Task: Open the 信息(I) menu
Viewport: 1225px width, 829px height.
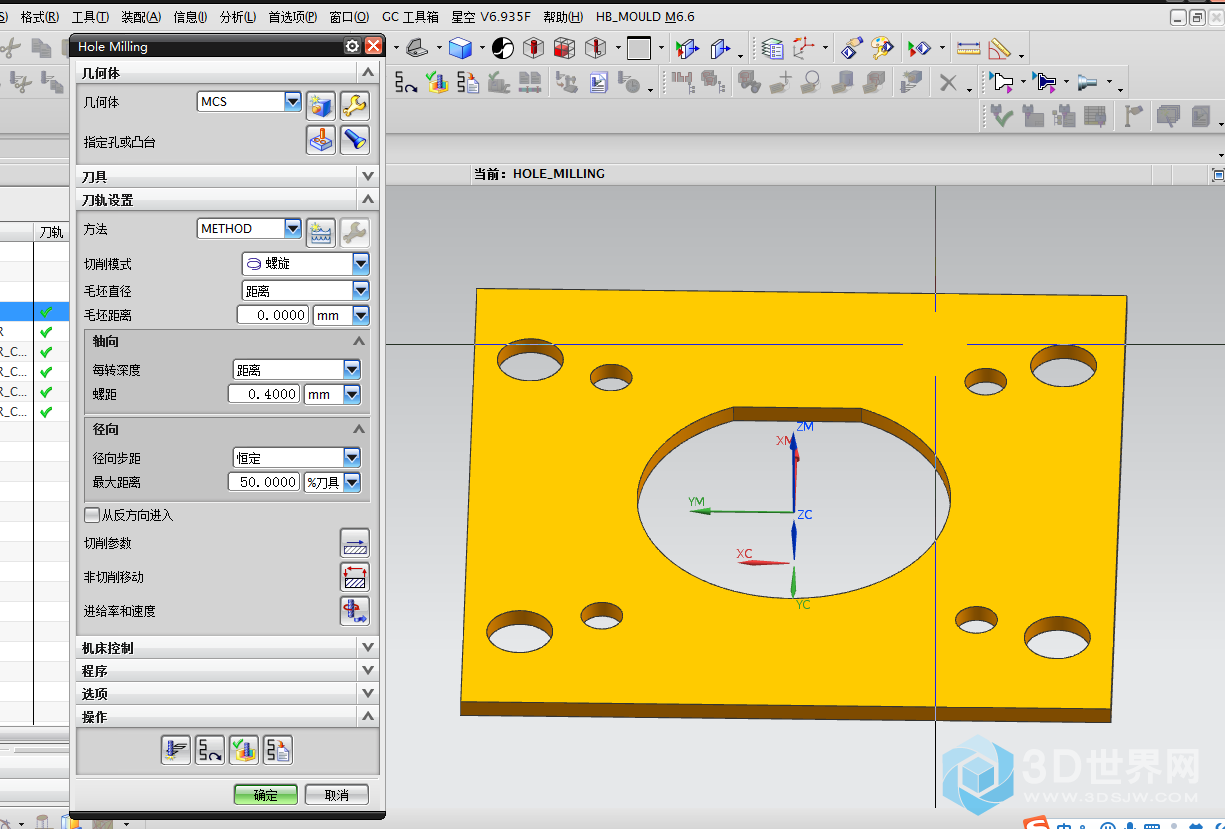Action: point(190,17)
